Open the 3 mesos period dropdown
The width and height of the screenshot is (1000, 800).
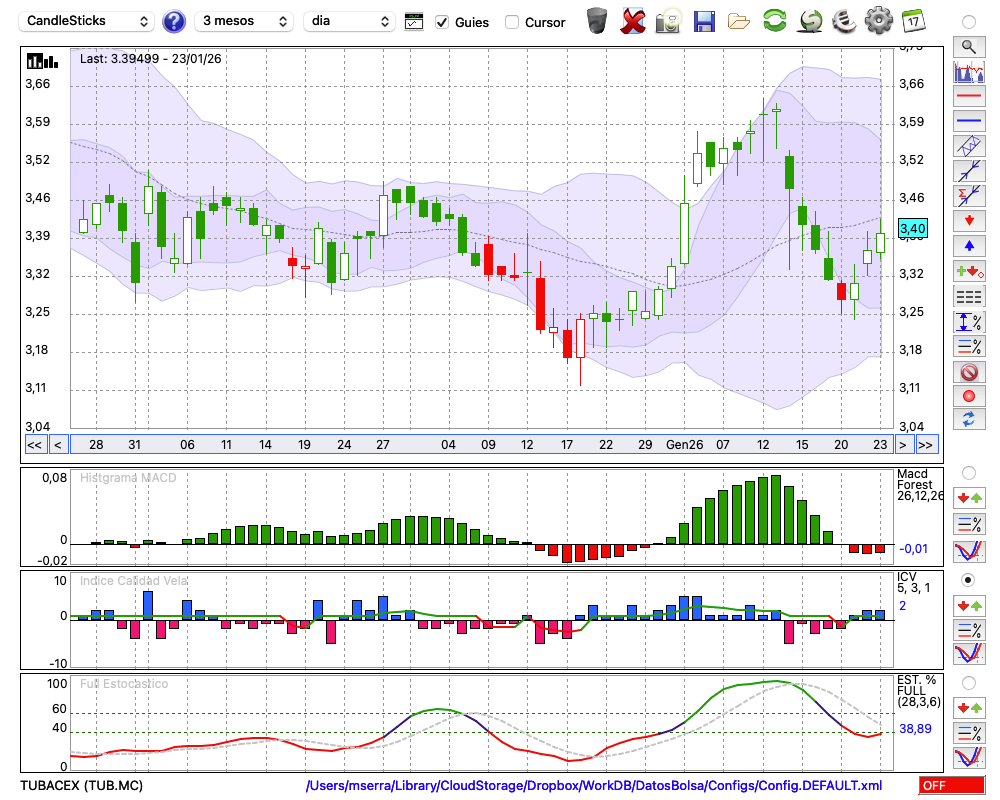(244, 21)
